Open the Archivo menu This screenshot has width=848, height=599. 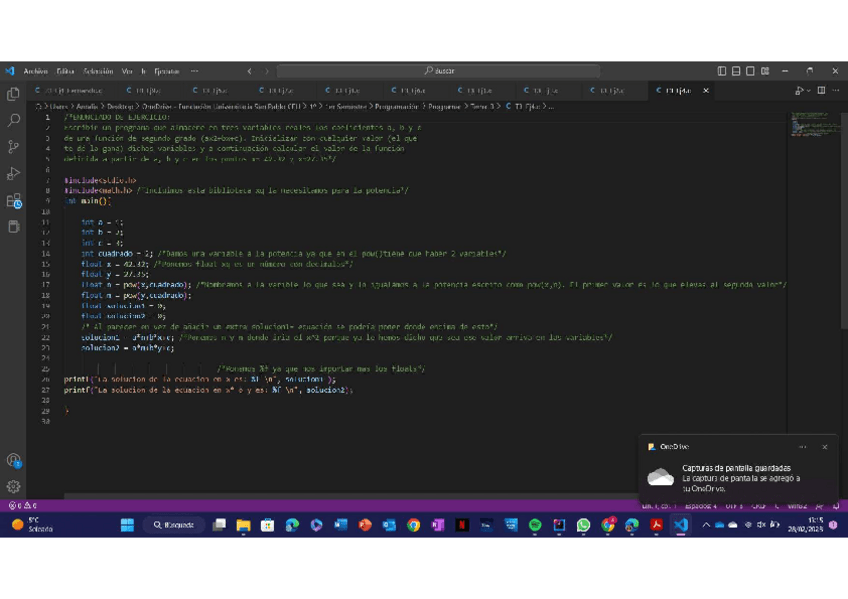pos(35,71)
